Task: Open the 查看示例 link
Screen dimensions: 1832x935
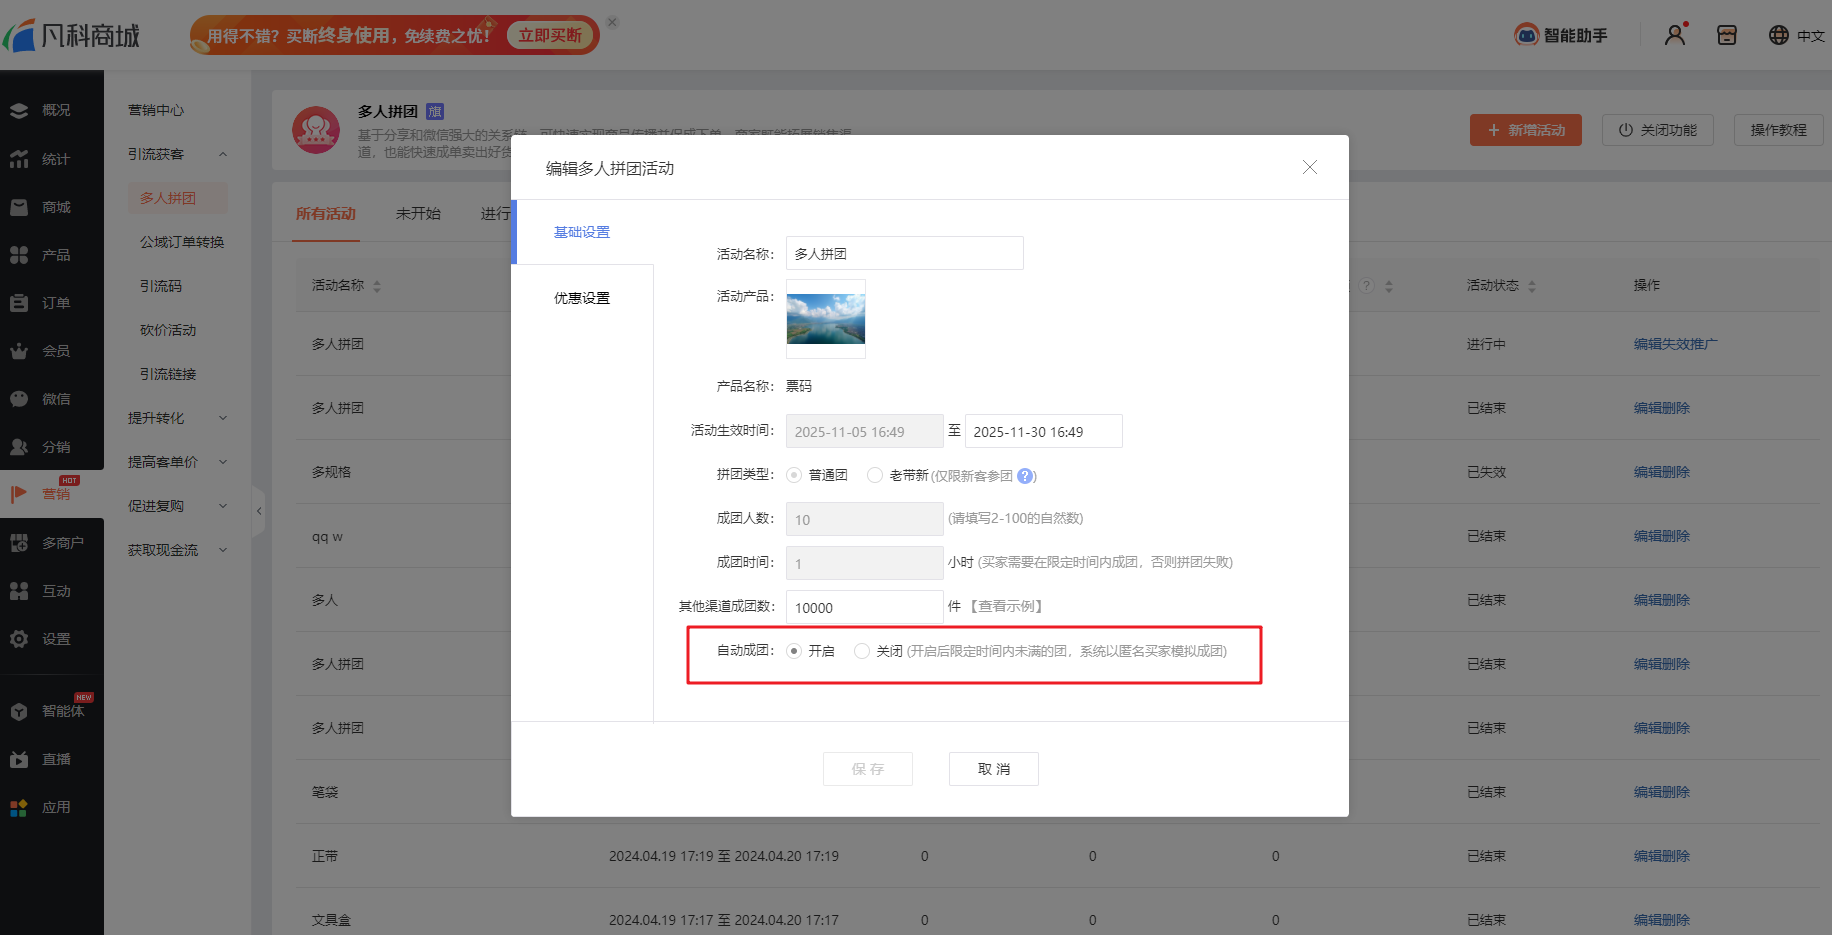Action: (1008, 606)
